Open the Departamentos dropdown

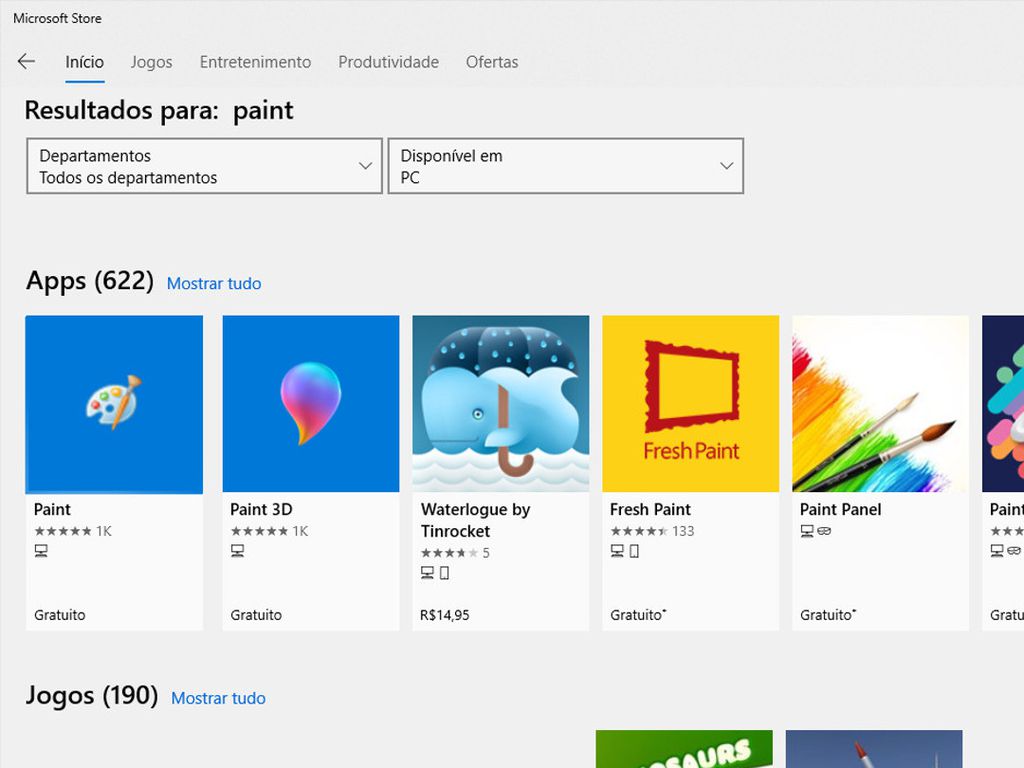point(204,166)
